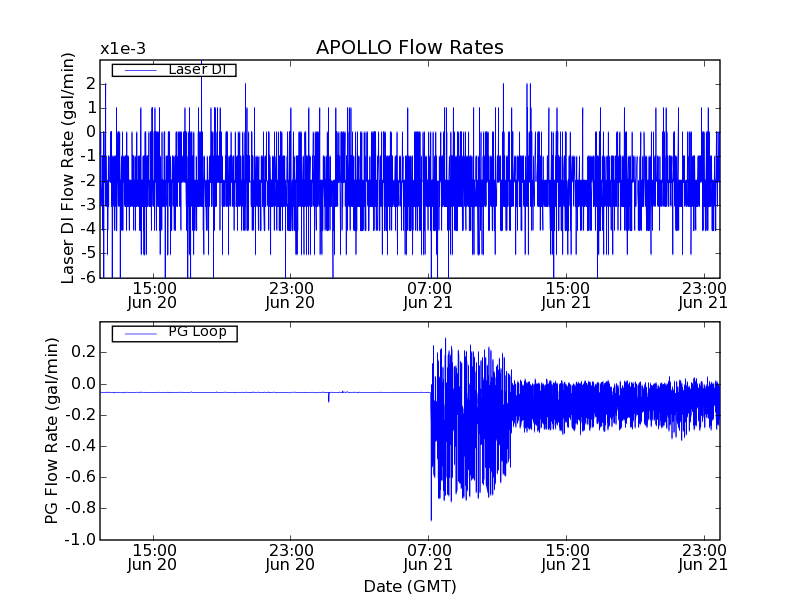Click bottom chart 07:00 Jun 21 tick label
Image resolution: width=800 pixels, height=600 pixels.
point(428,558)
